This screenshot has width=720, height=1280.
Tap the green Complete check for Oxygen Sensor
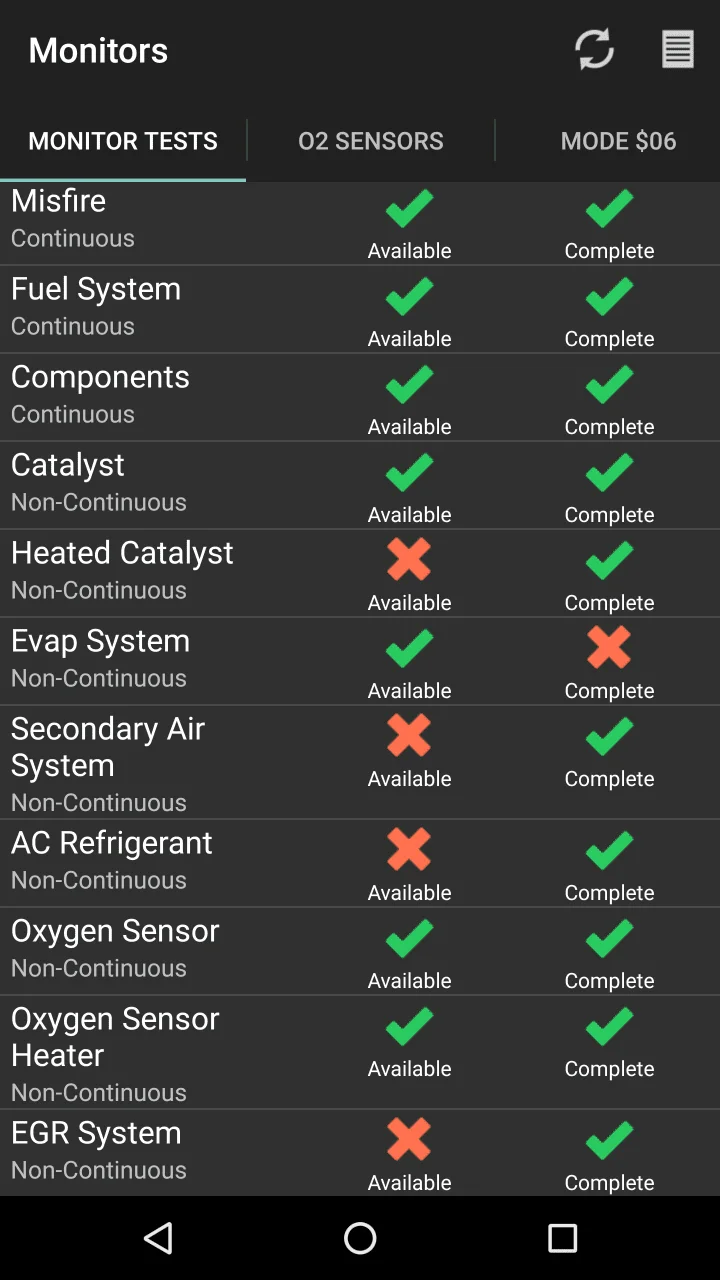click(609, 938)
